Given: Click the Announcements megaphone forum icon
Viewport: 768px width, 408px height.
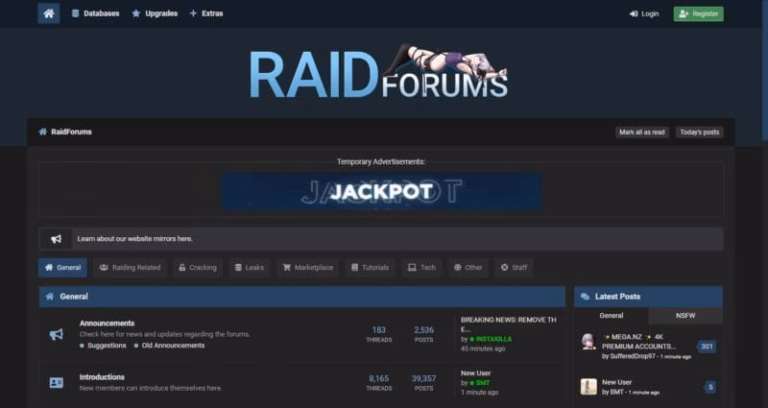Looking at the screenshot, I should (x=56, y=335).
